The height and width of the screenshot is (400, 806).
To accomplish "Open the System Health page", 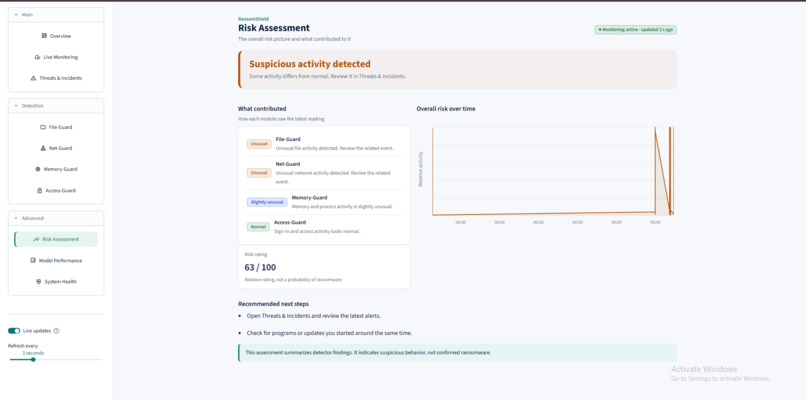I will coord(56,282).
